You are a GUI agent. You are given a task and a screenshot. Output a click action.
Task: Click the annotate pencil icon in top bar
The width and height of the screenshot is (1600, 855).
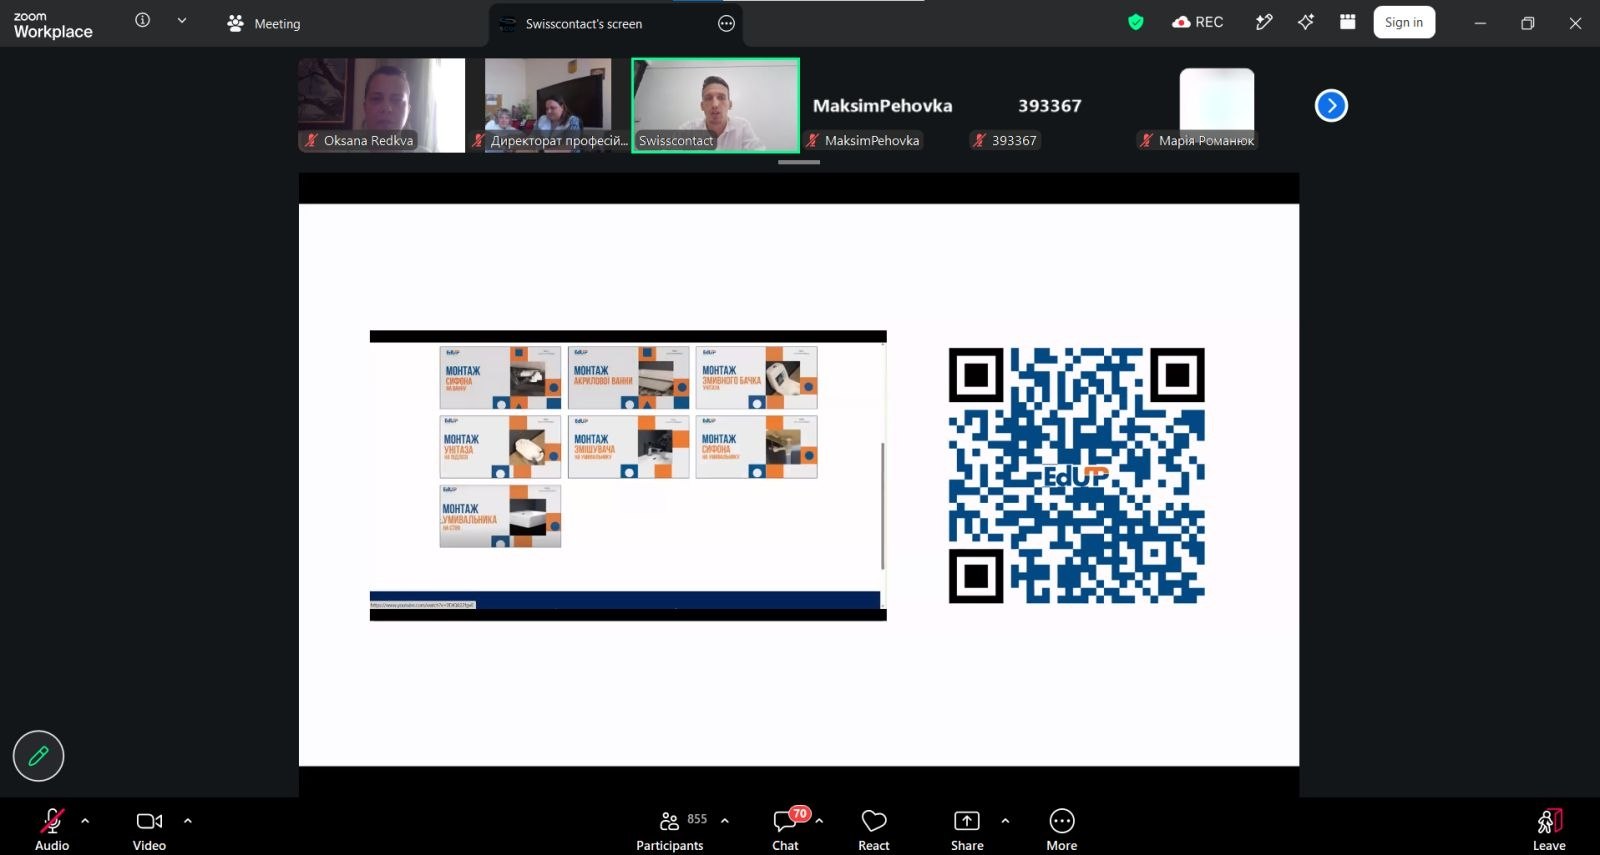(1264, 22)
